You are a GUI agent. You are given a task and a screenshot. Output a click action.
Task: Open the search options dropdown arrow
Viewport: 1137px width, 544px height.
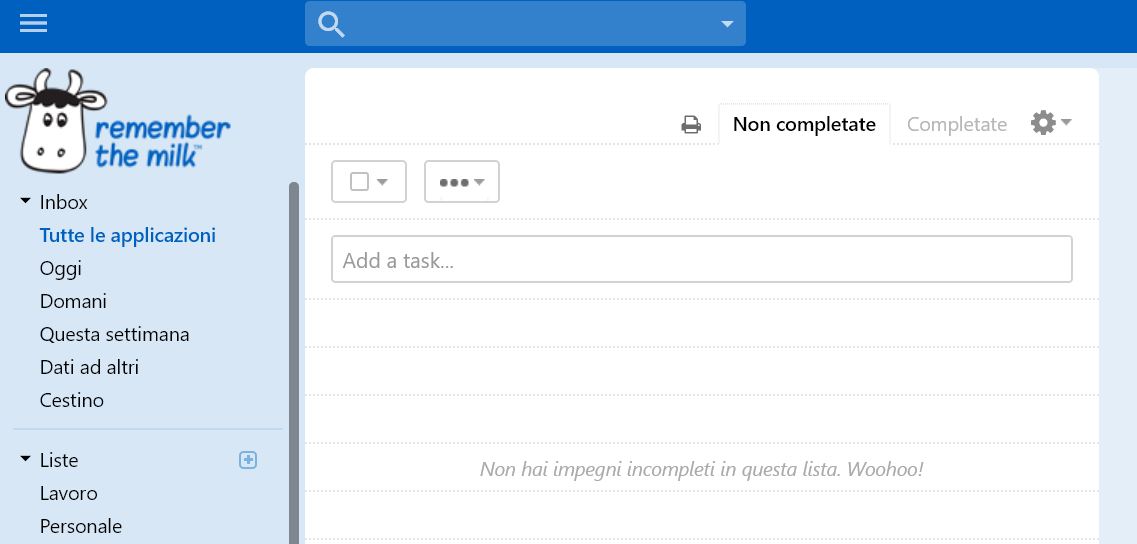coord(727,24)
